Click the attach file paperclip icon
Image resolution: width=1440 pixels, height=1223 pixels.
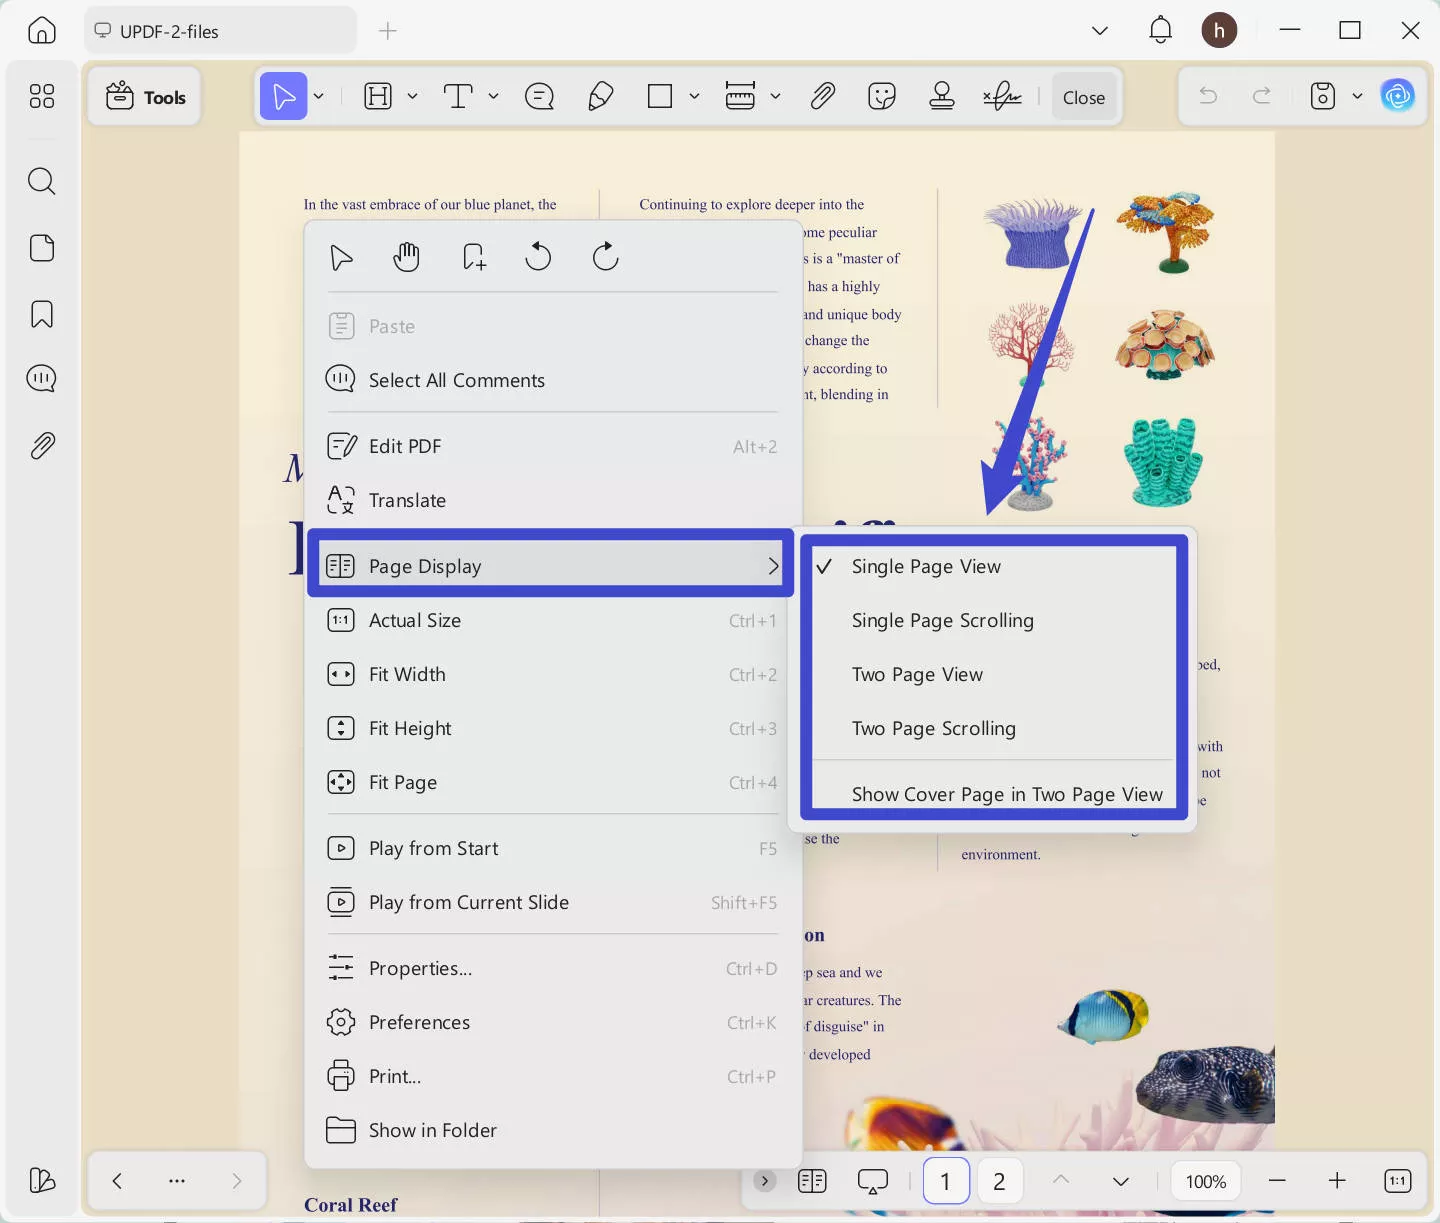(x=822, y=97)
